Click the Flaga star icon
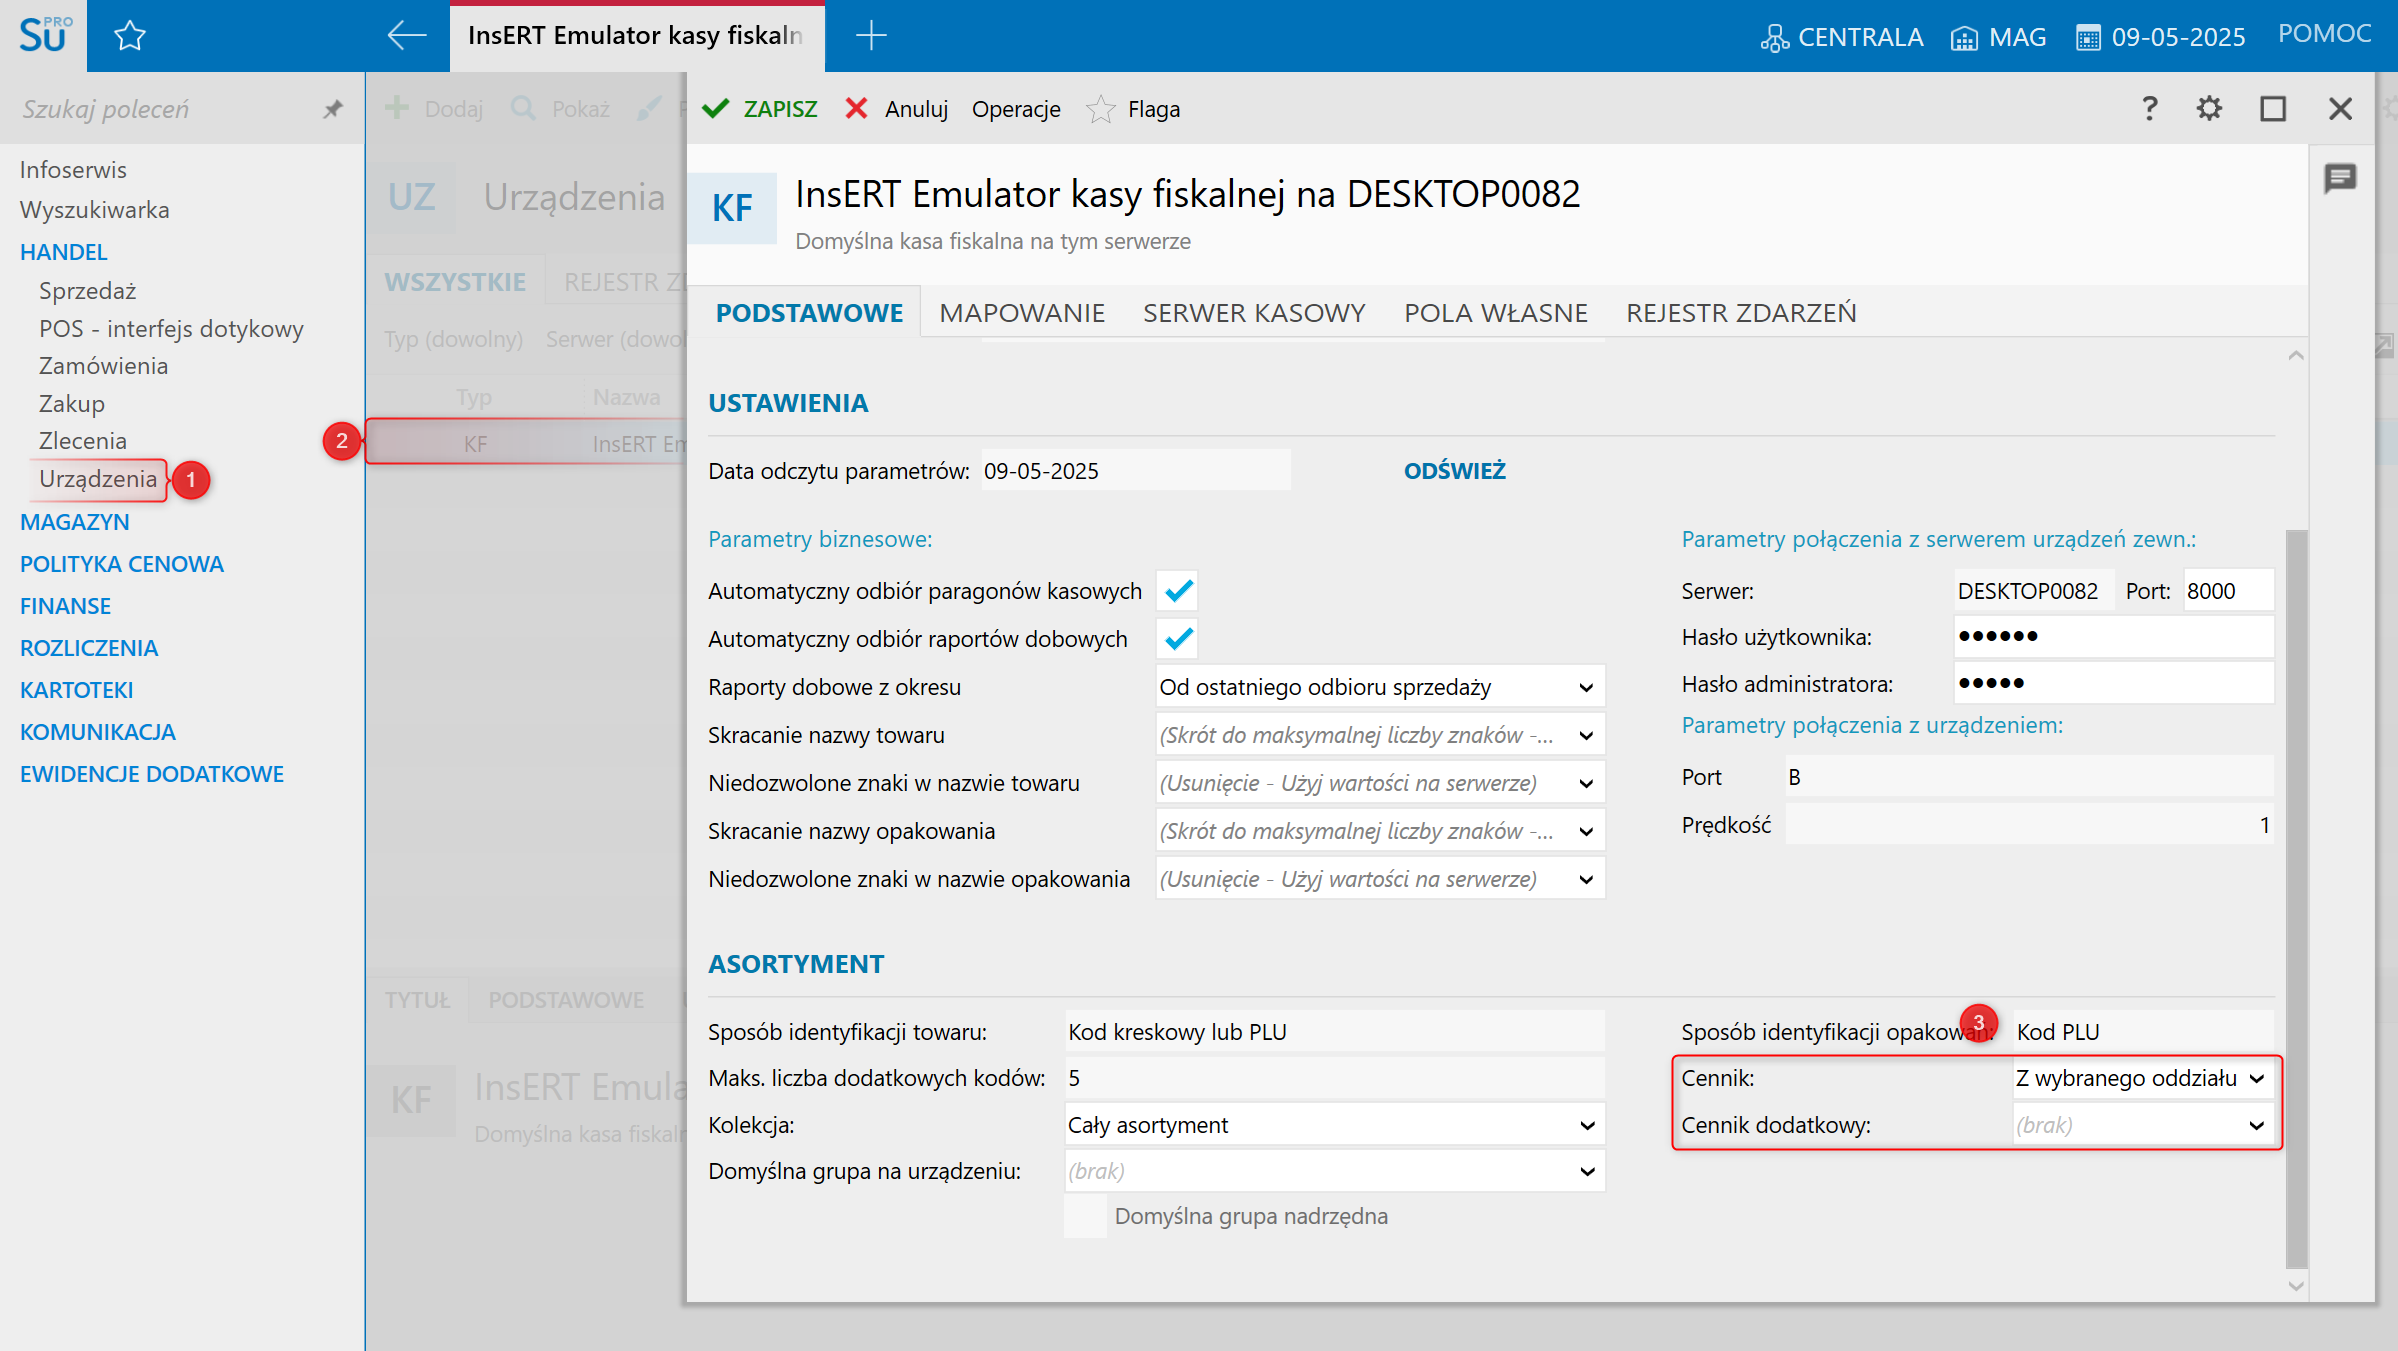The height and width of the screenshot is (1351, 2398). (1100, 109)
